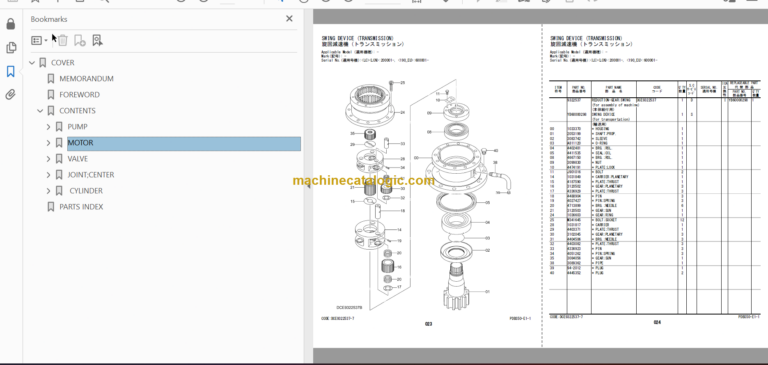Close the Bookmarks panel
Screen dimensions: 768x365
[x=289, y=19]
